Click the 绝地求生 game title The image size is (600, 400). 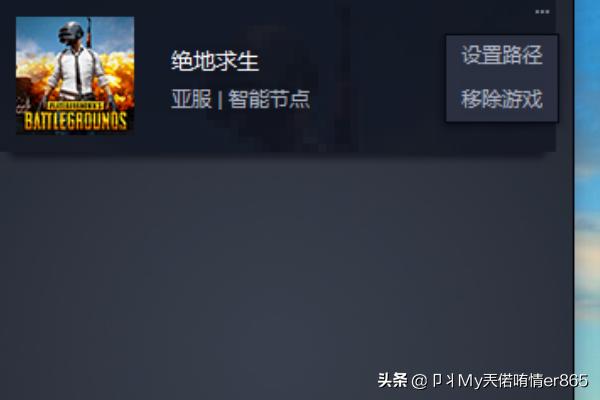(215, 61)
